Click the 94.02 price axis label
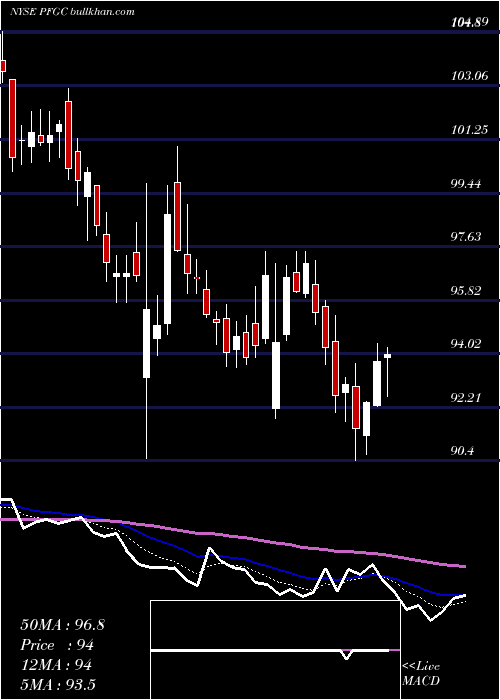Viewport: 500px width, 700px height. coord(467,344)
